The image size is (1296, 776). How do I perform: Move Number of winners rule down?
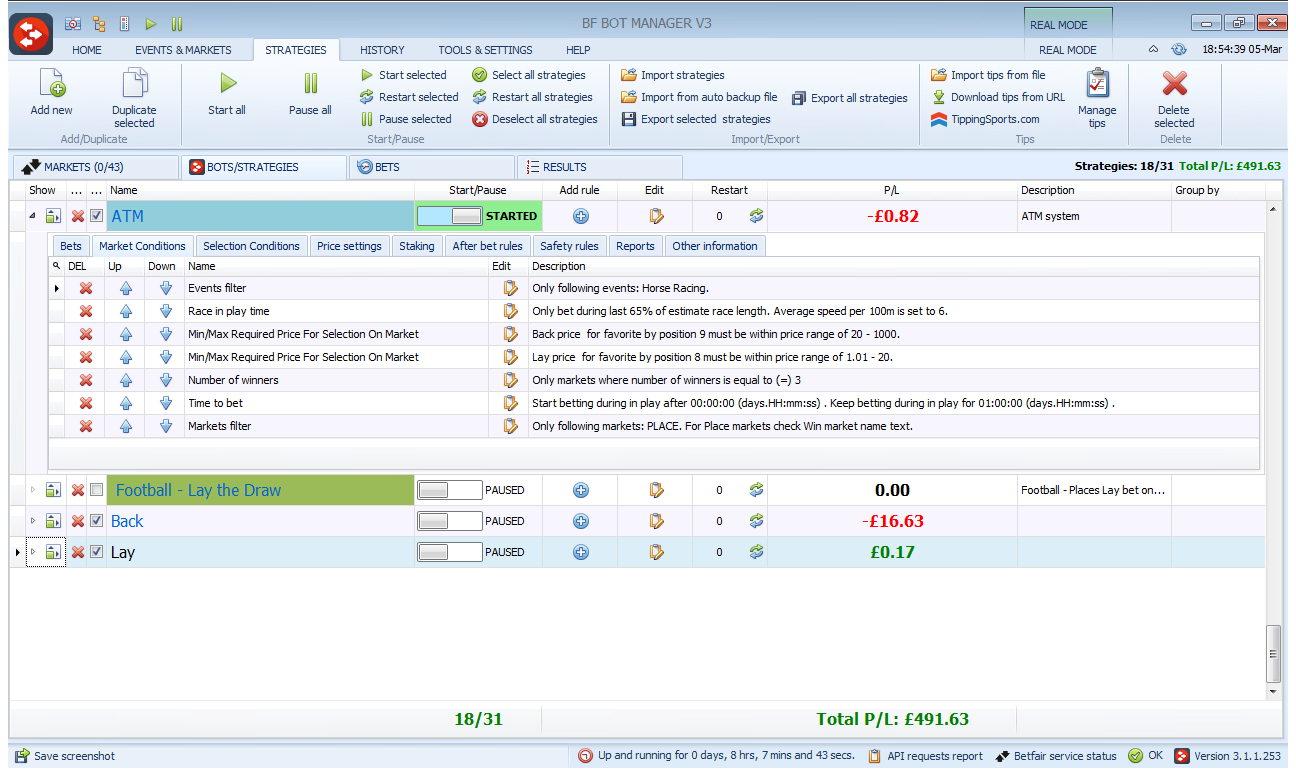[166, 380]
